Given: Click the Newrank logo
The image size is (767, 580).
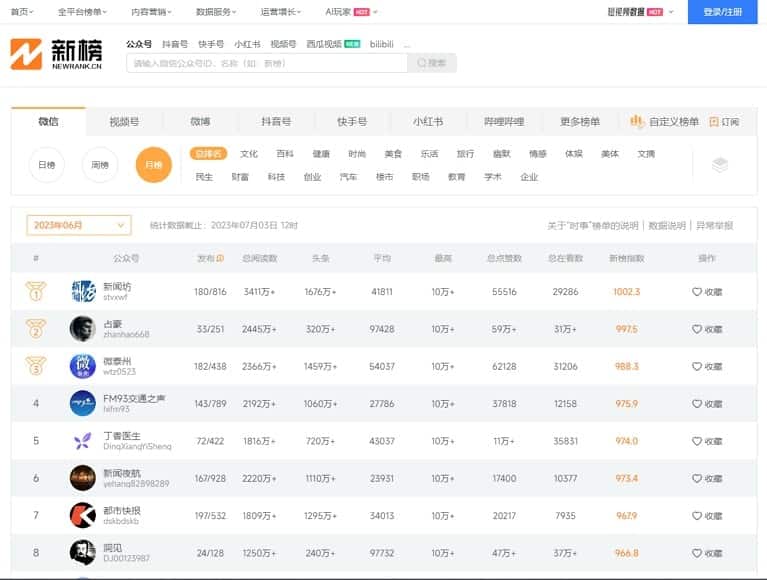Looking at the screenshot, I should 55,55.
